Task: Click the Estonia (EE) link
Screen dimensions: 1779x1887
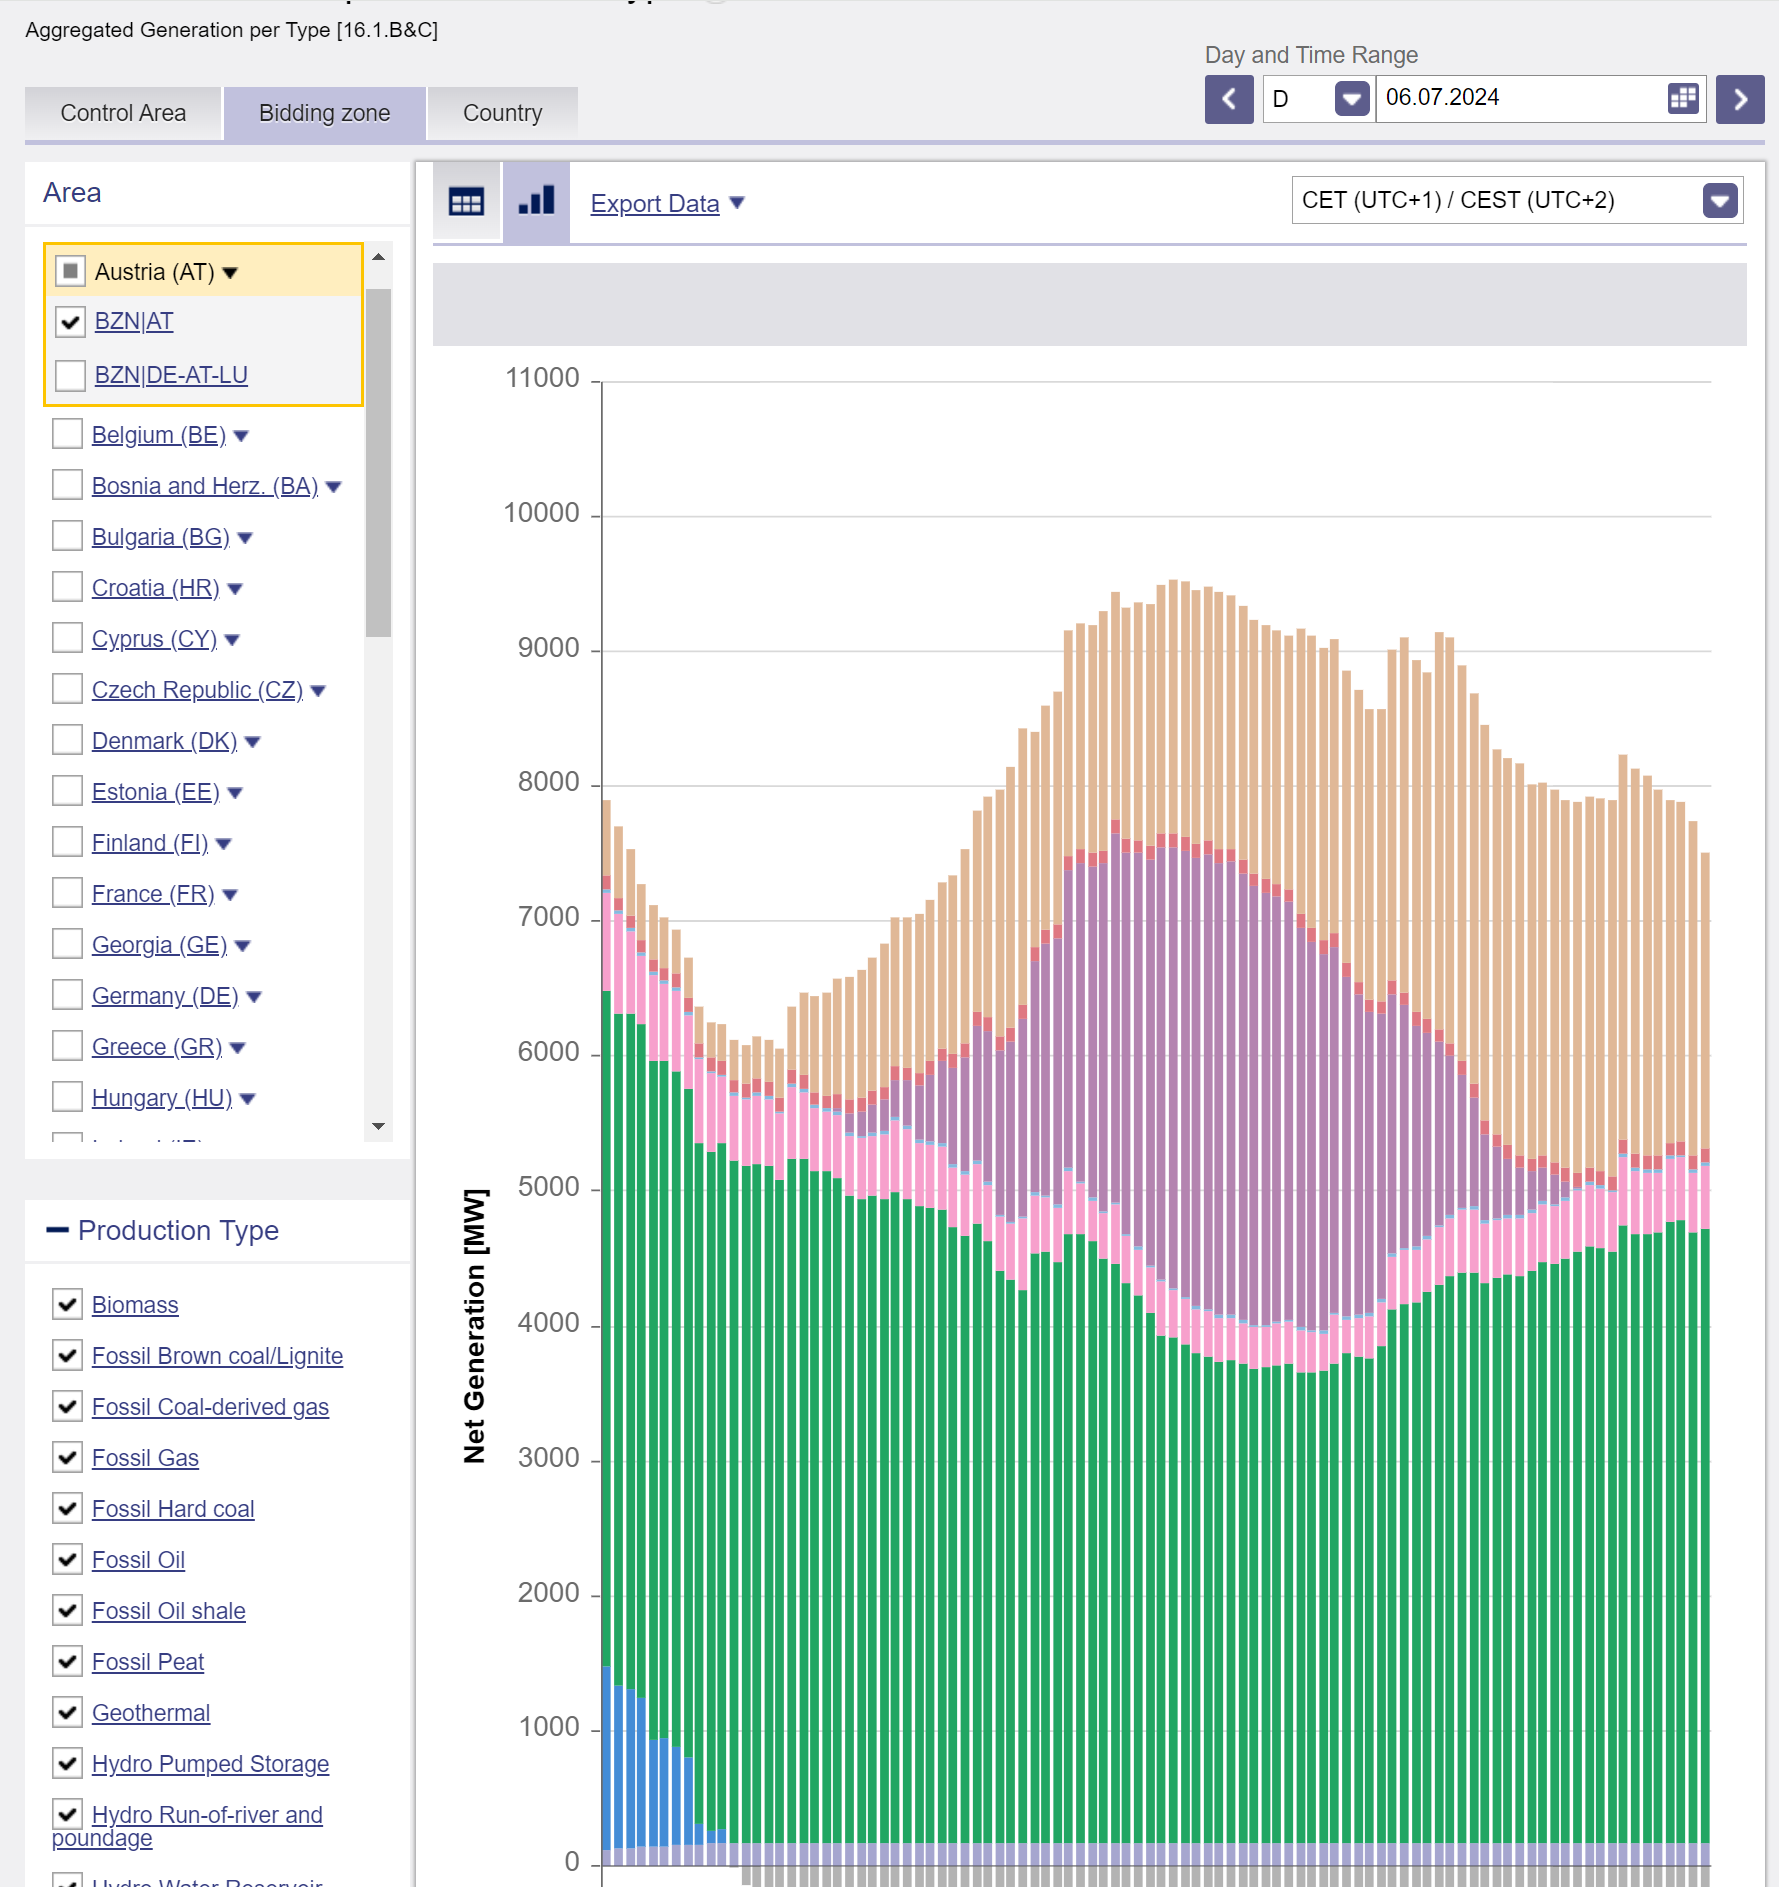Action: tap(156, 792)
